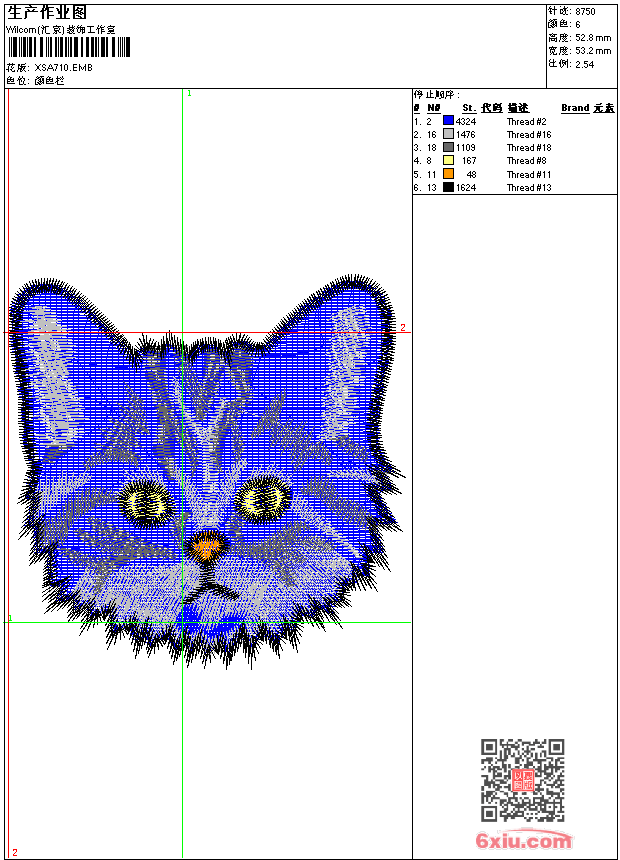
Task: Click the "描述" column header
Action: [518, 108]
